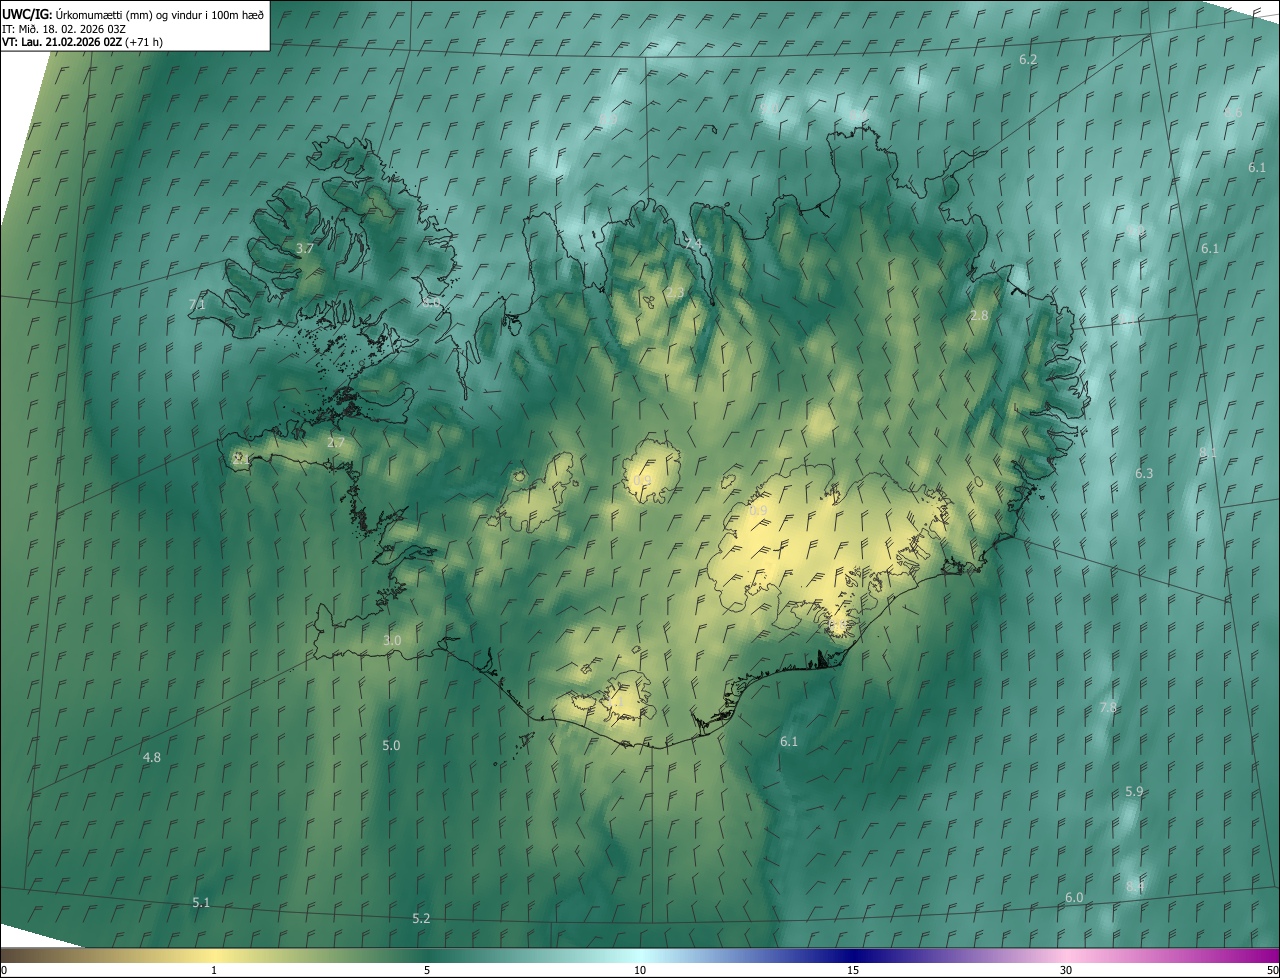Click the '6.0' value label
1280x978 pixels.
1074,897
